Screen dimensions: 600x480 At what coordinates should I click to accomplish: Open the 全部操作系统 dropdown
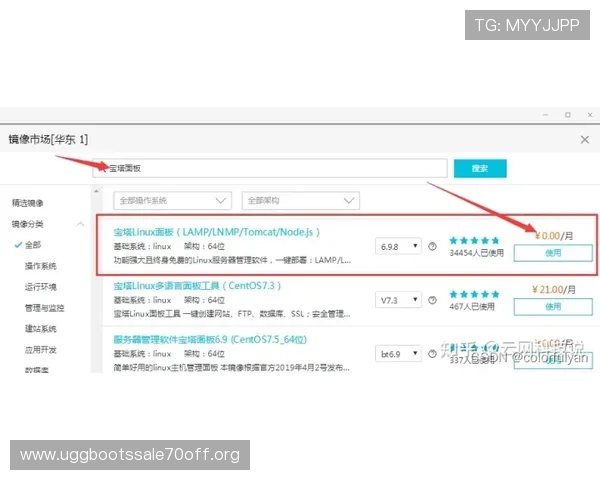point(173,201)
